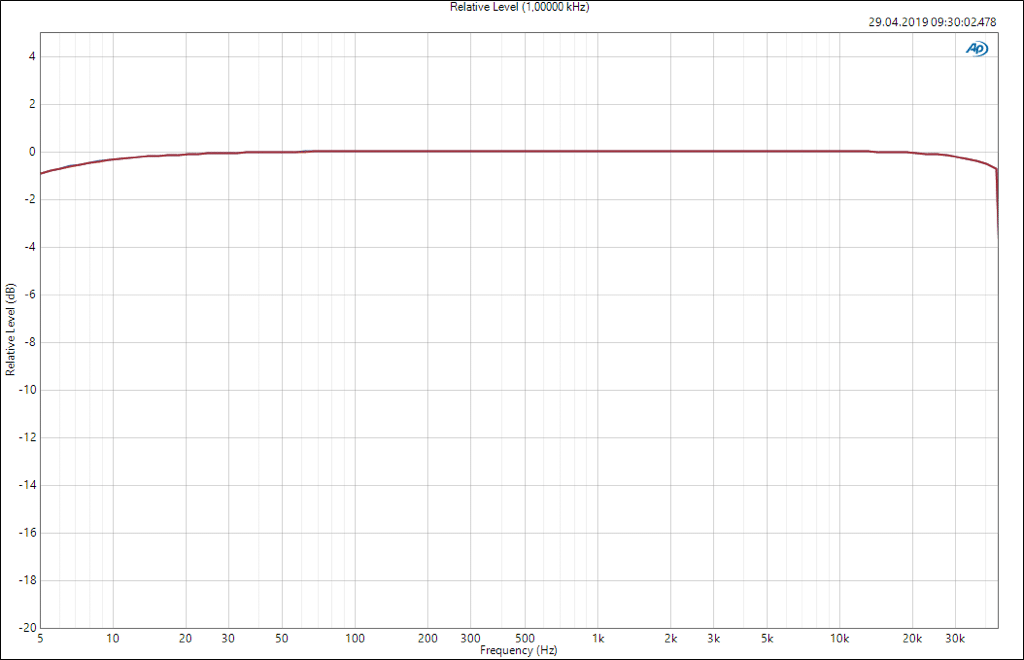Screen dimensions: 1024x660
Task: Click the -20 label on the level axis
Action: (28, 628)
